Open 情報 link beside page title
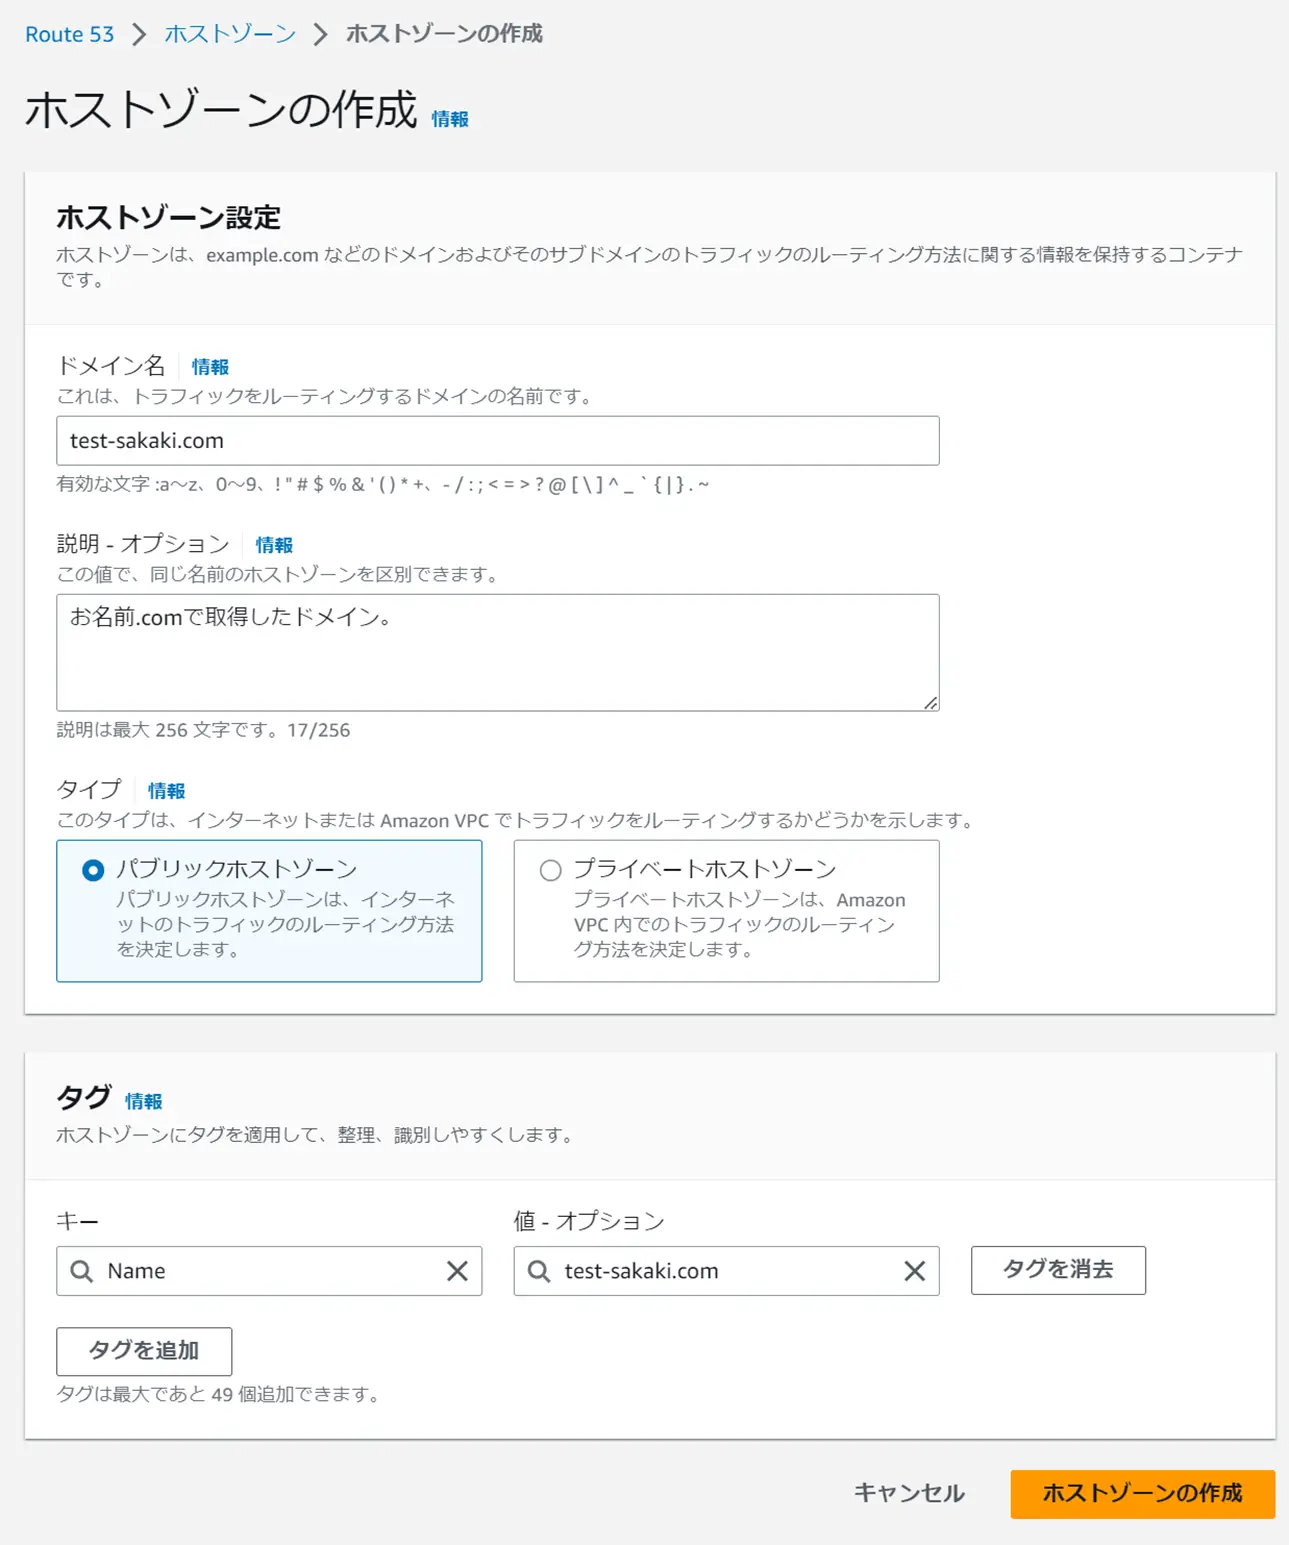Screen dimensions: 1289x1545 coord(450,119)
